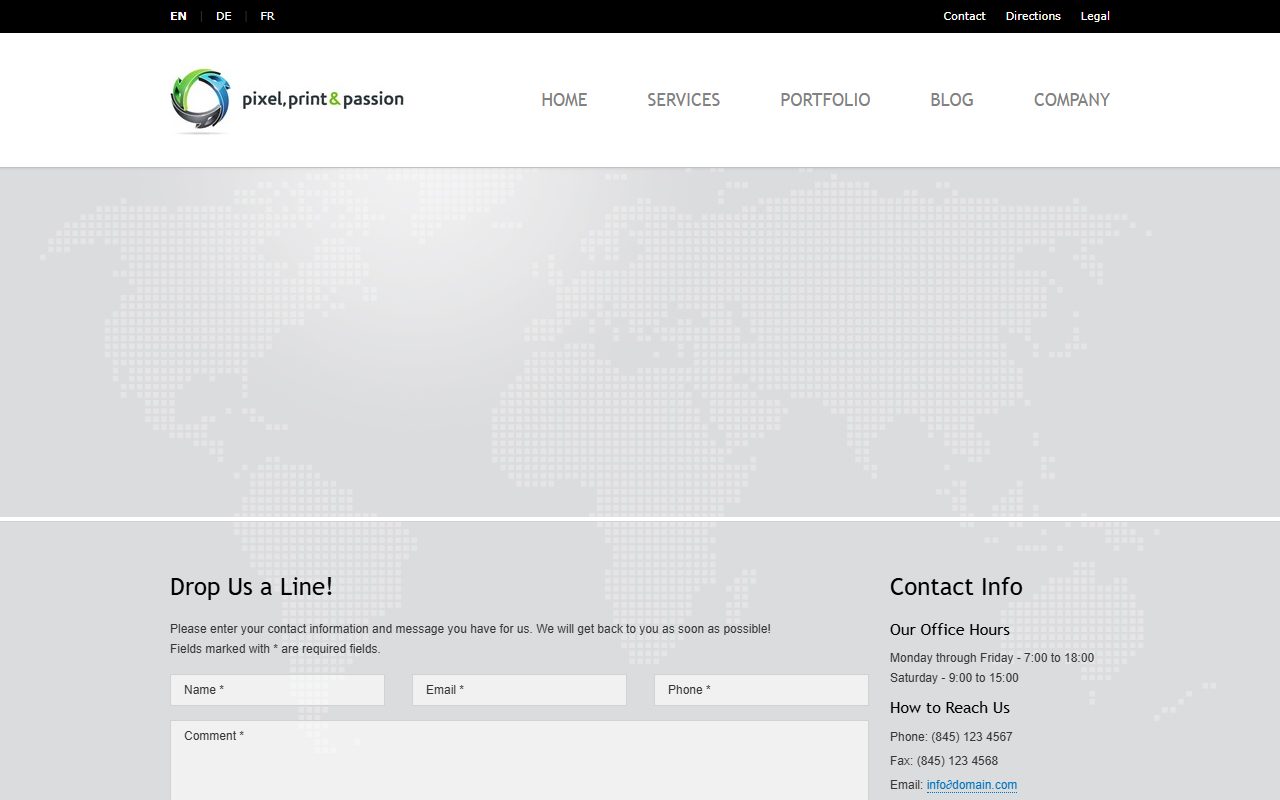Click into the Comment text area

click(519, 760)
